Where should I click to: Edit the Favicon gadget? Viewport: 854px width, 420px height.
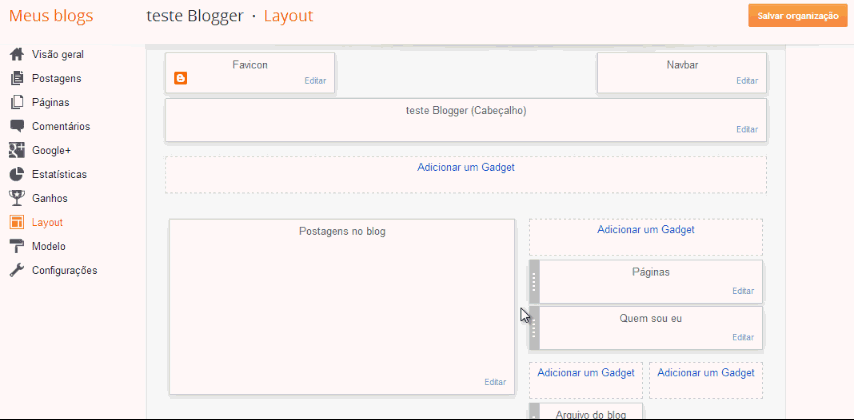click(x=315, y=81)
